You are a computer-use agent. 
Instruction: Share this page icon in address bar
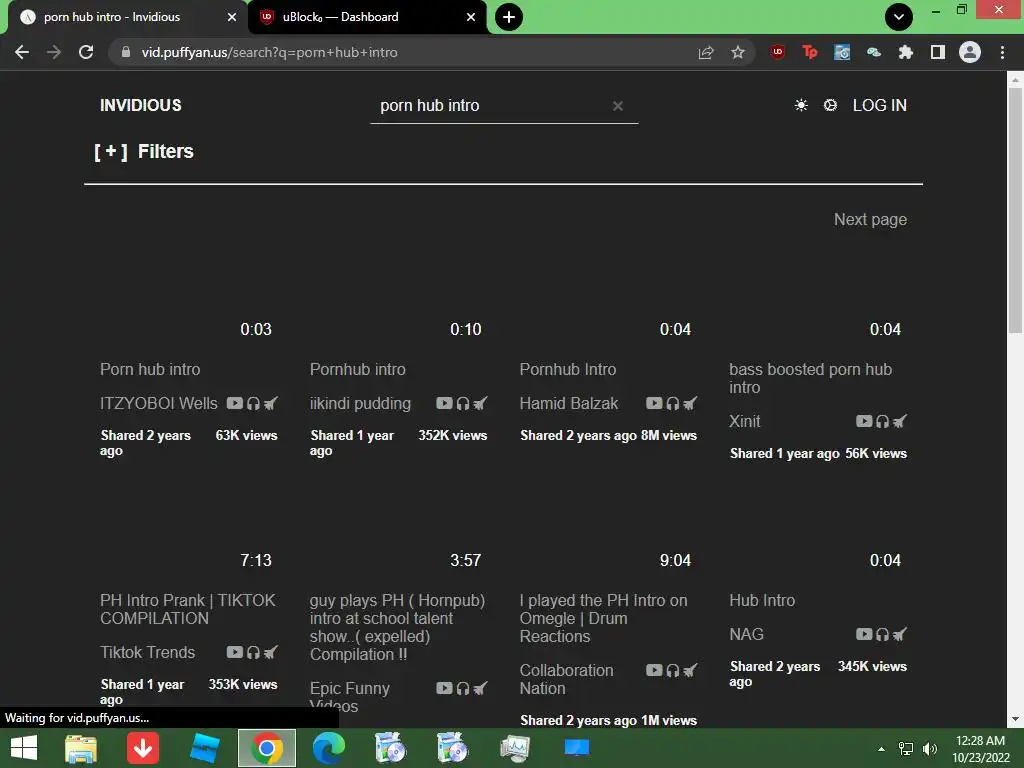(x=706, y=52)
